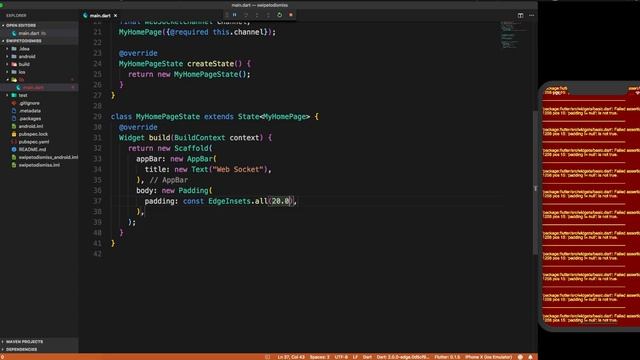Open the swipetodismiss_android.iml file
Screen dimensions: 640x360
click(x=39, y=157)
